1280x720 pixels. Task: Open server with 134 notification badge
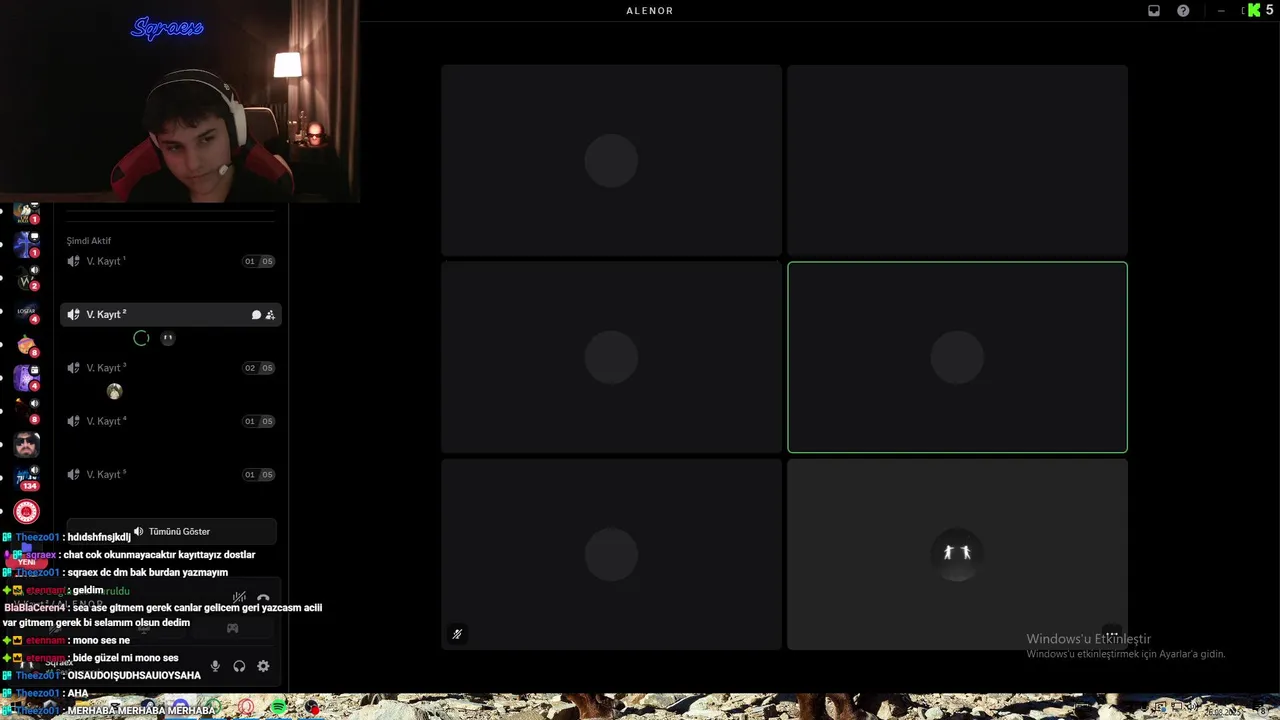point(27,477)
